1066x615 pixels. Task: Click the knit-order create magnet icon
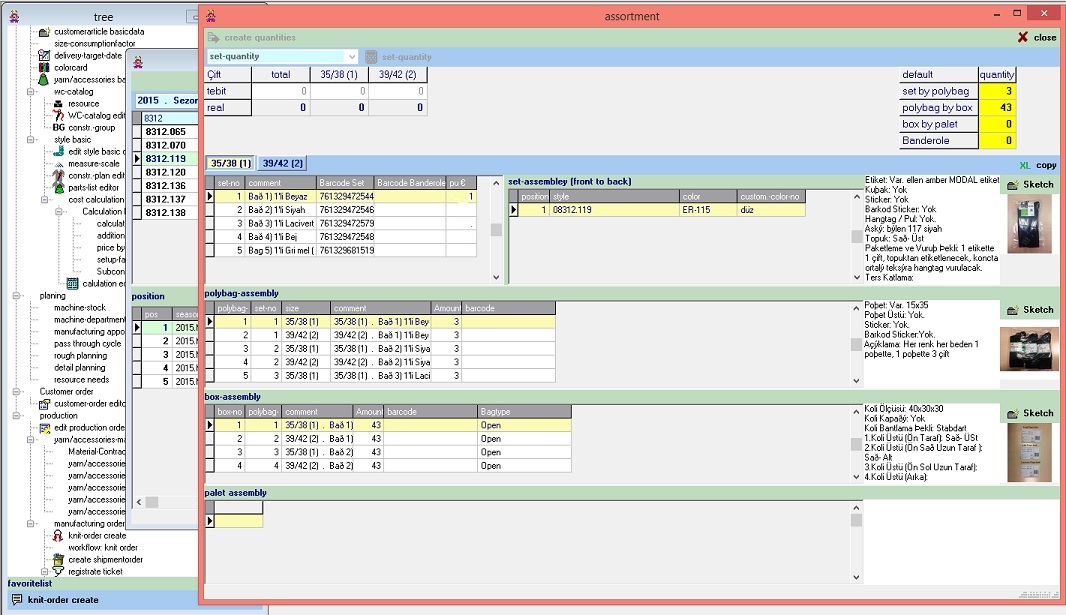58,535
